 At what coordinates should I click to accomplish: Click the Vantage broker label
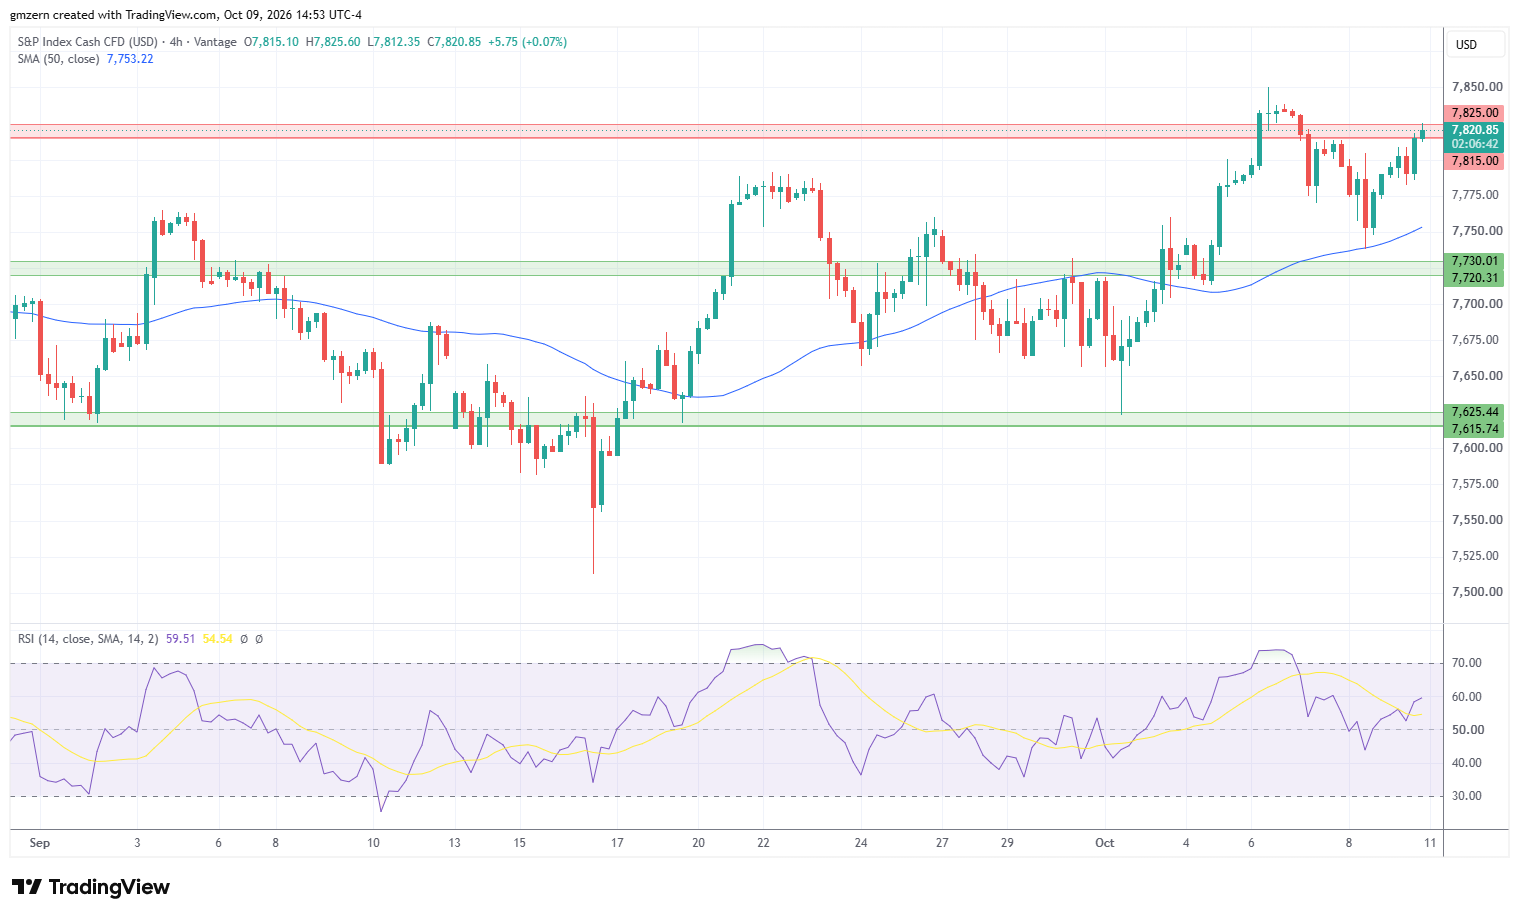pos(216,42)
